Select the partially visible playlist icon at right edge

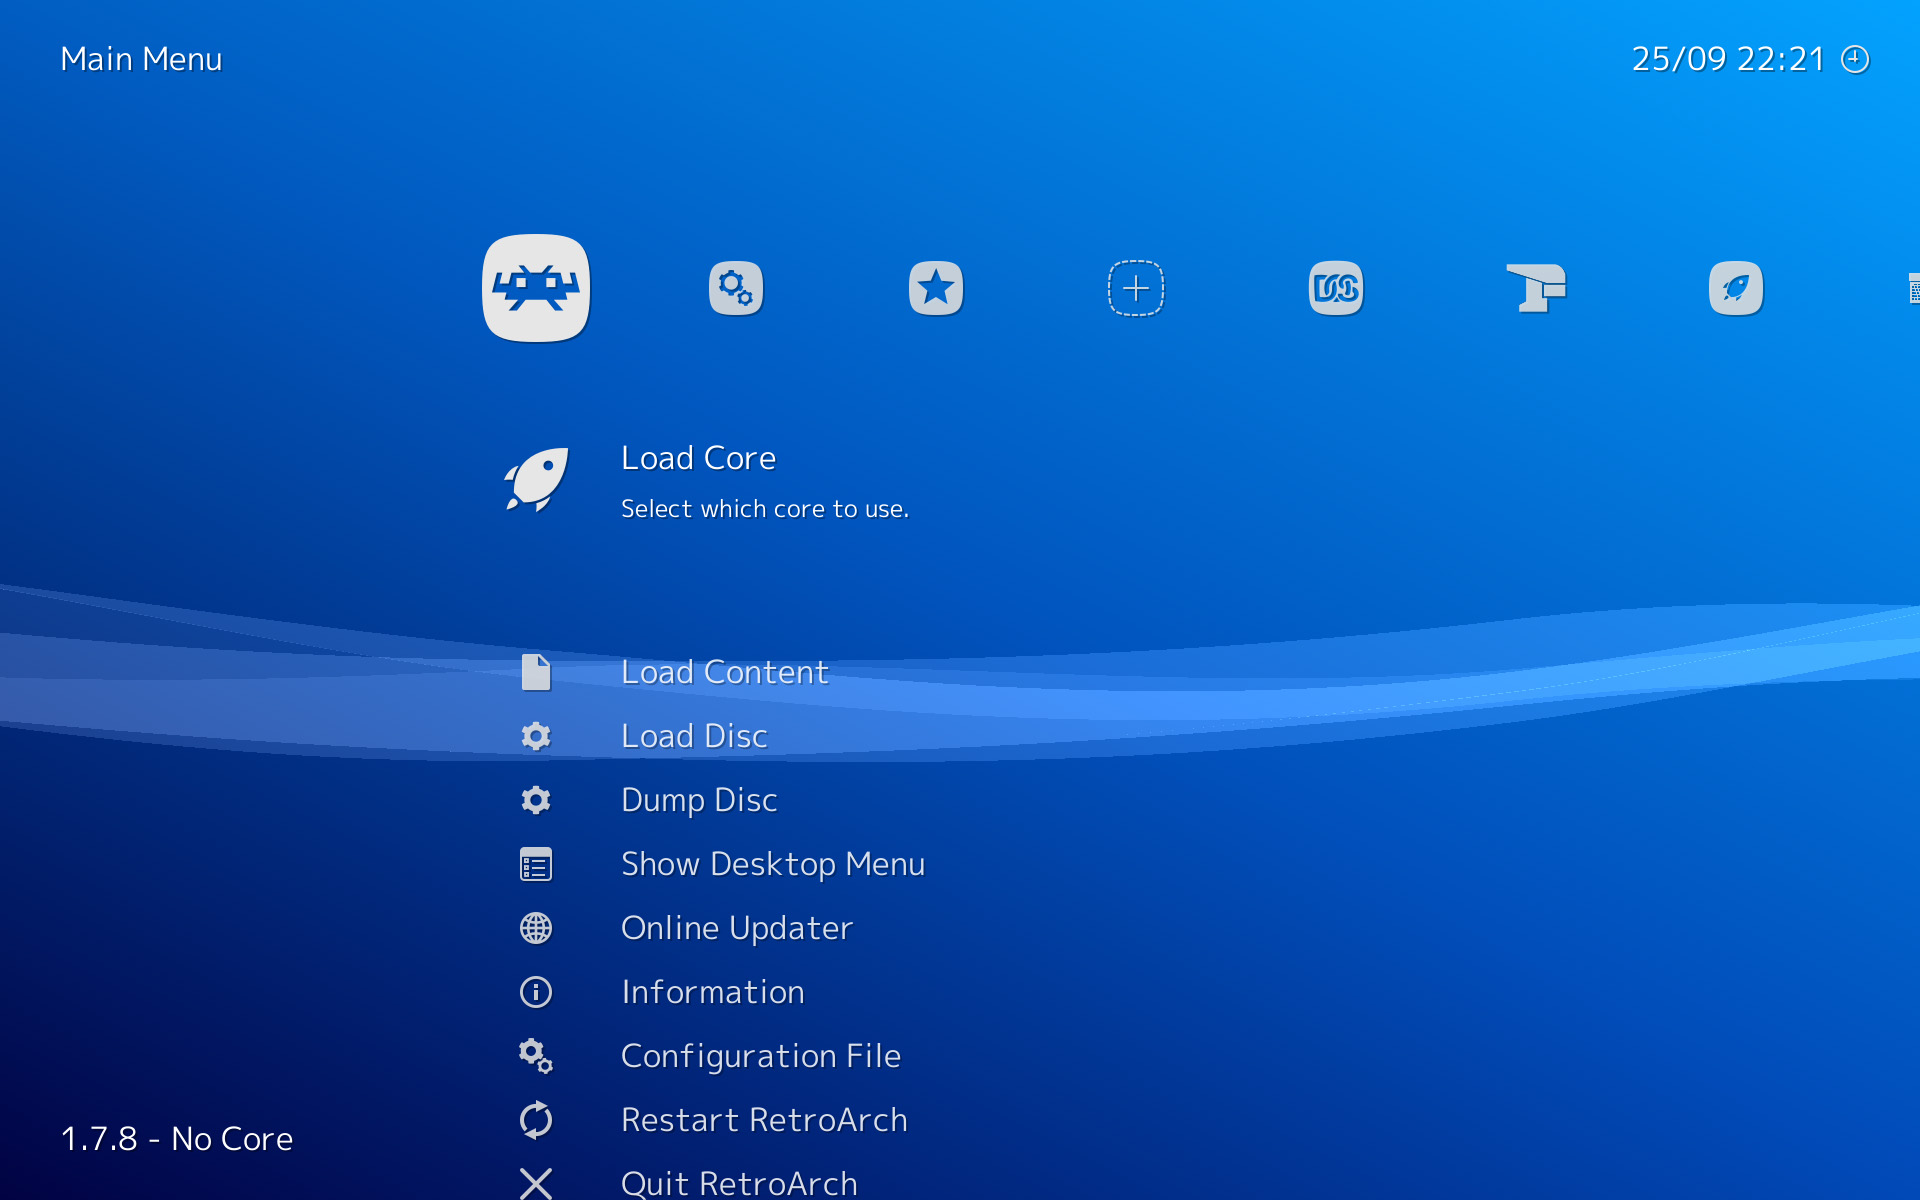[1913, 290]
